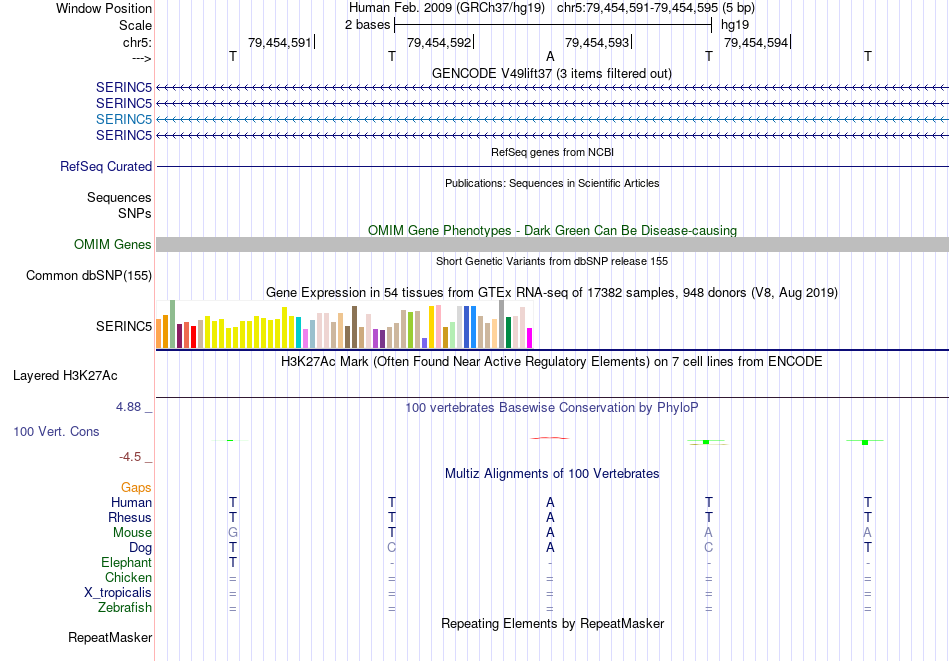This screenshot has height=661, width=950.
Task: Select the X_tropicalis alignment row label
Action: 118,593
